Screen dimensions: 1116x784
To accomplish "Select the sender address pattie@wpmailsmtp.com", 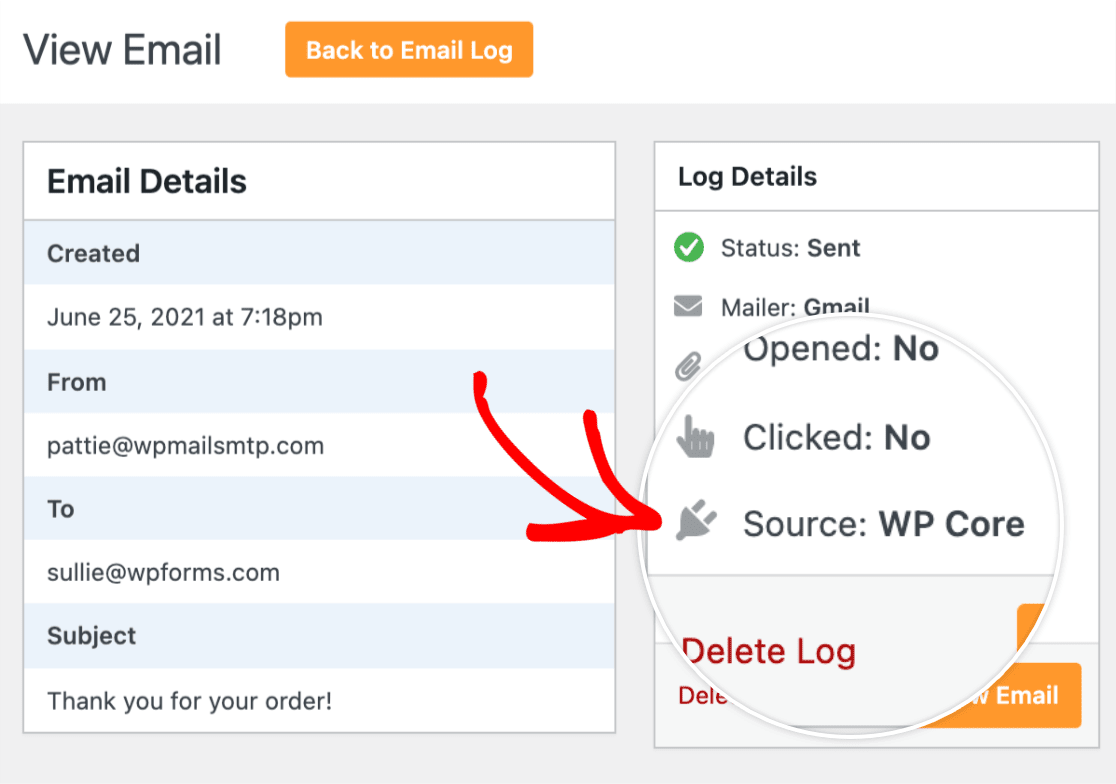I will (x=185, y=445).
